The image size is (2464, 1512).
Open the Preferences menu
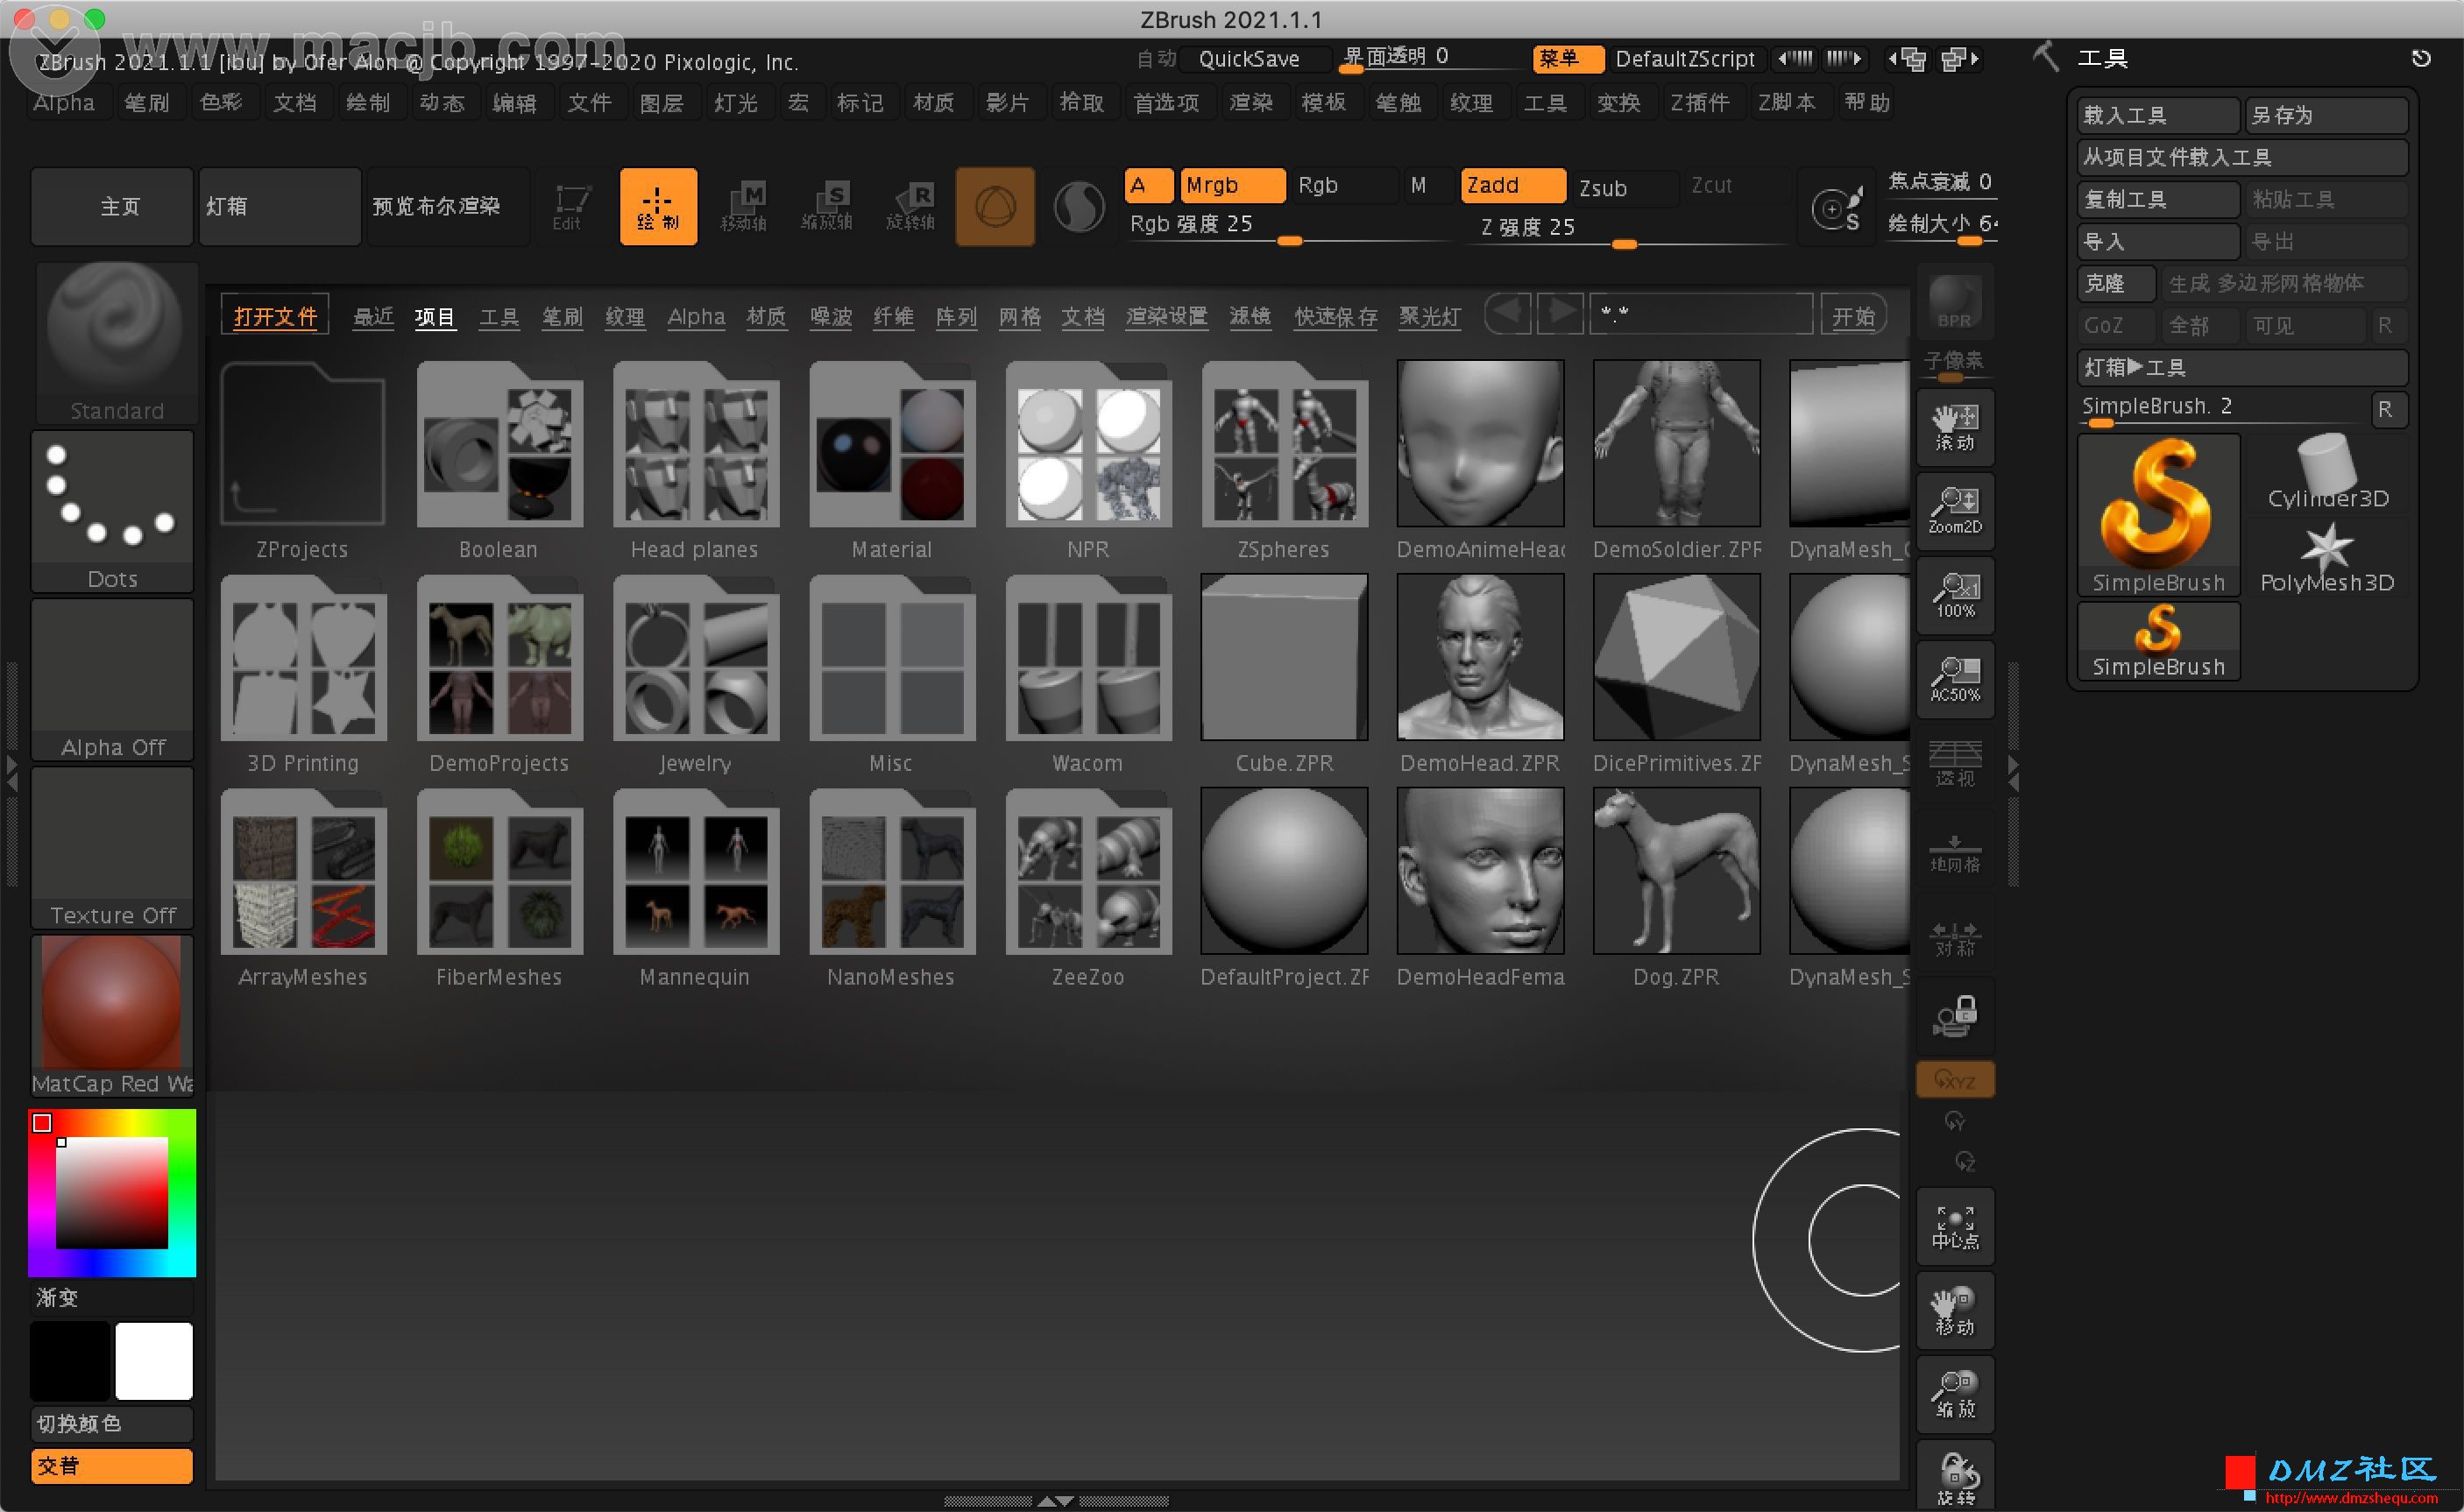tap(1166, 103)
